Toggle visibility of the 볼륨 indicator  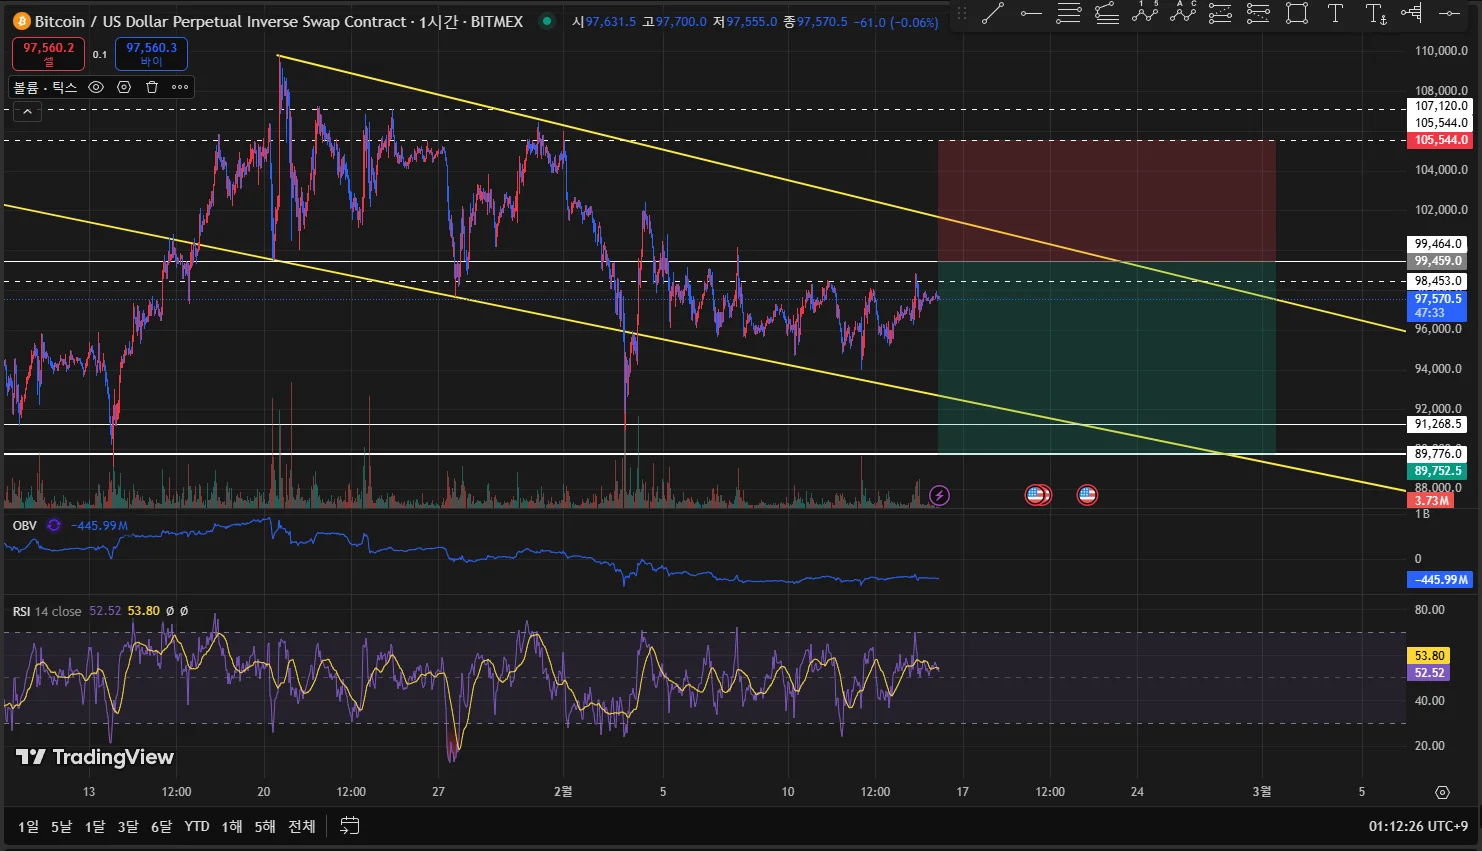[96, 87]
